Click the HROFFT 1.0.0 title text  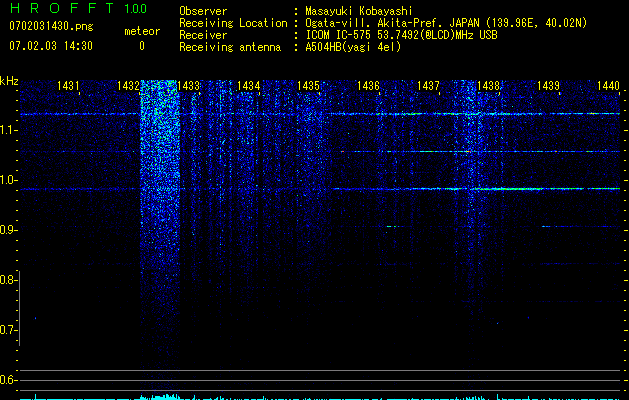coord(78,8)
